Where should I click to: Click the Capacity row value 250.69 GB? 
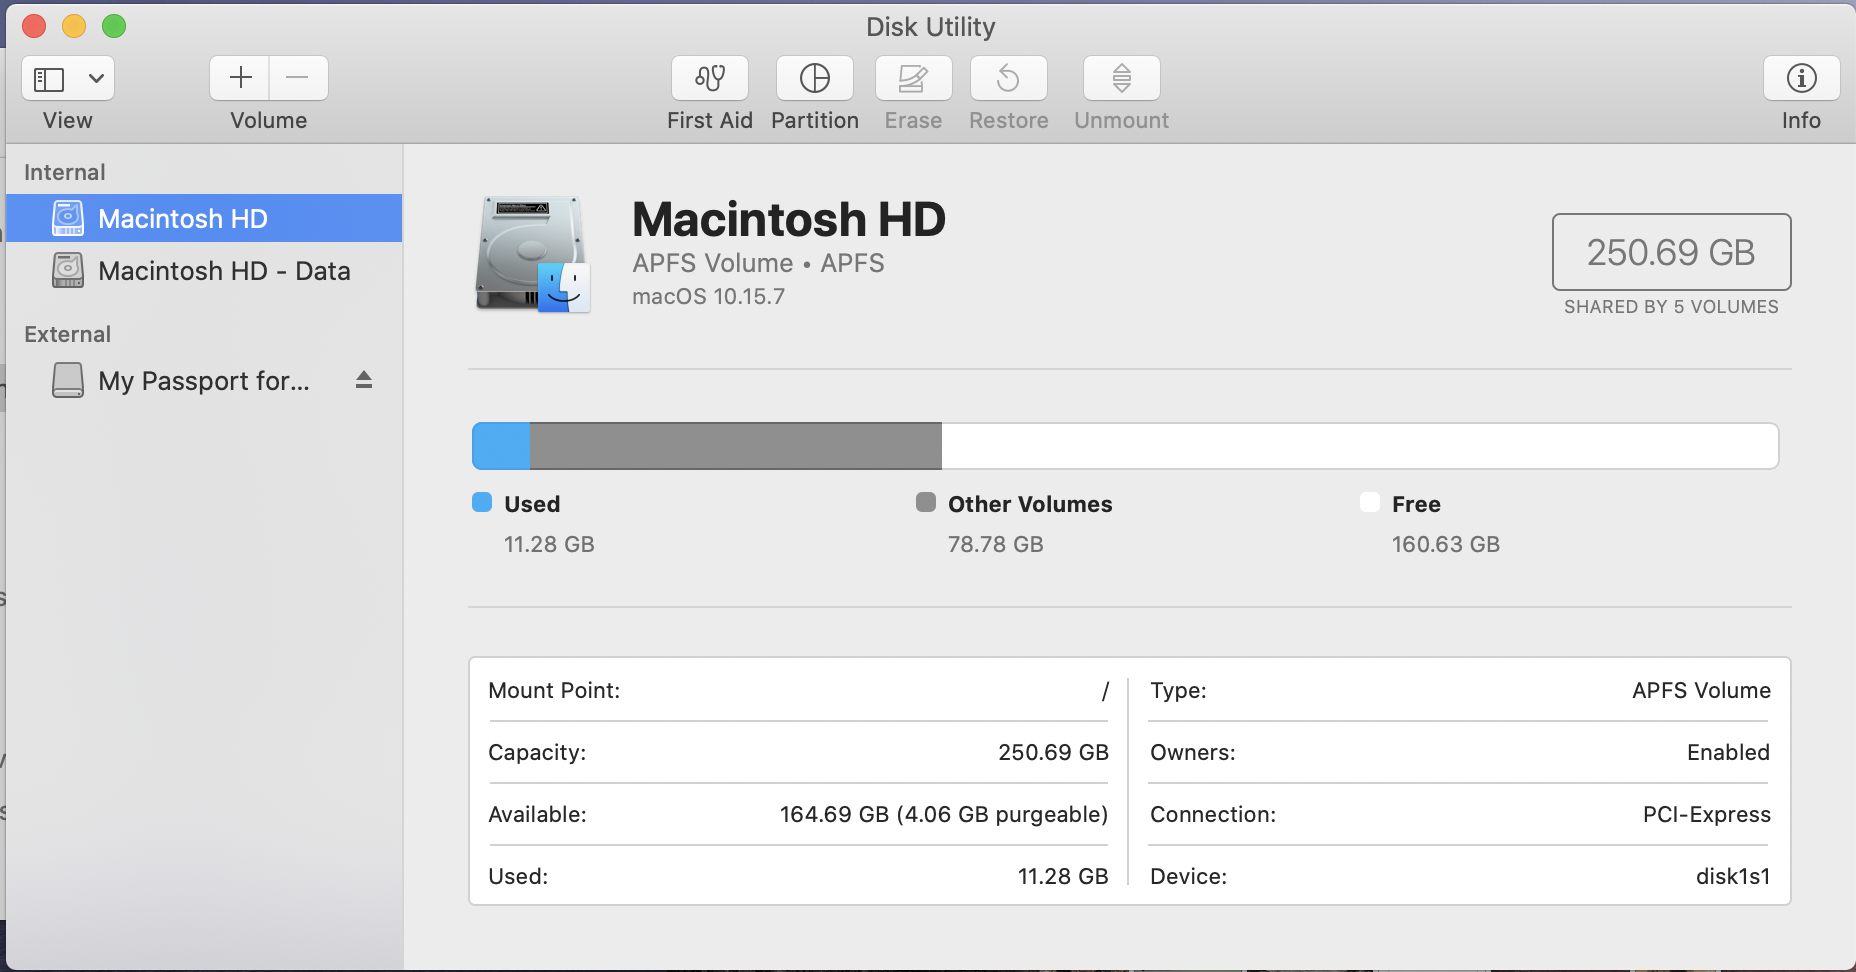click(x=1053, y=752)
